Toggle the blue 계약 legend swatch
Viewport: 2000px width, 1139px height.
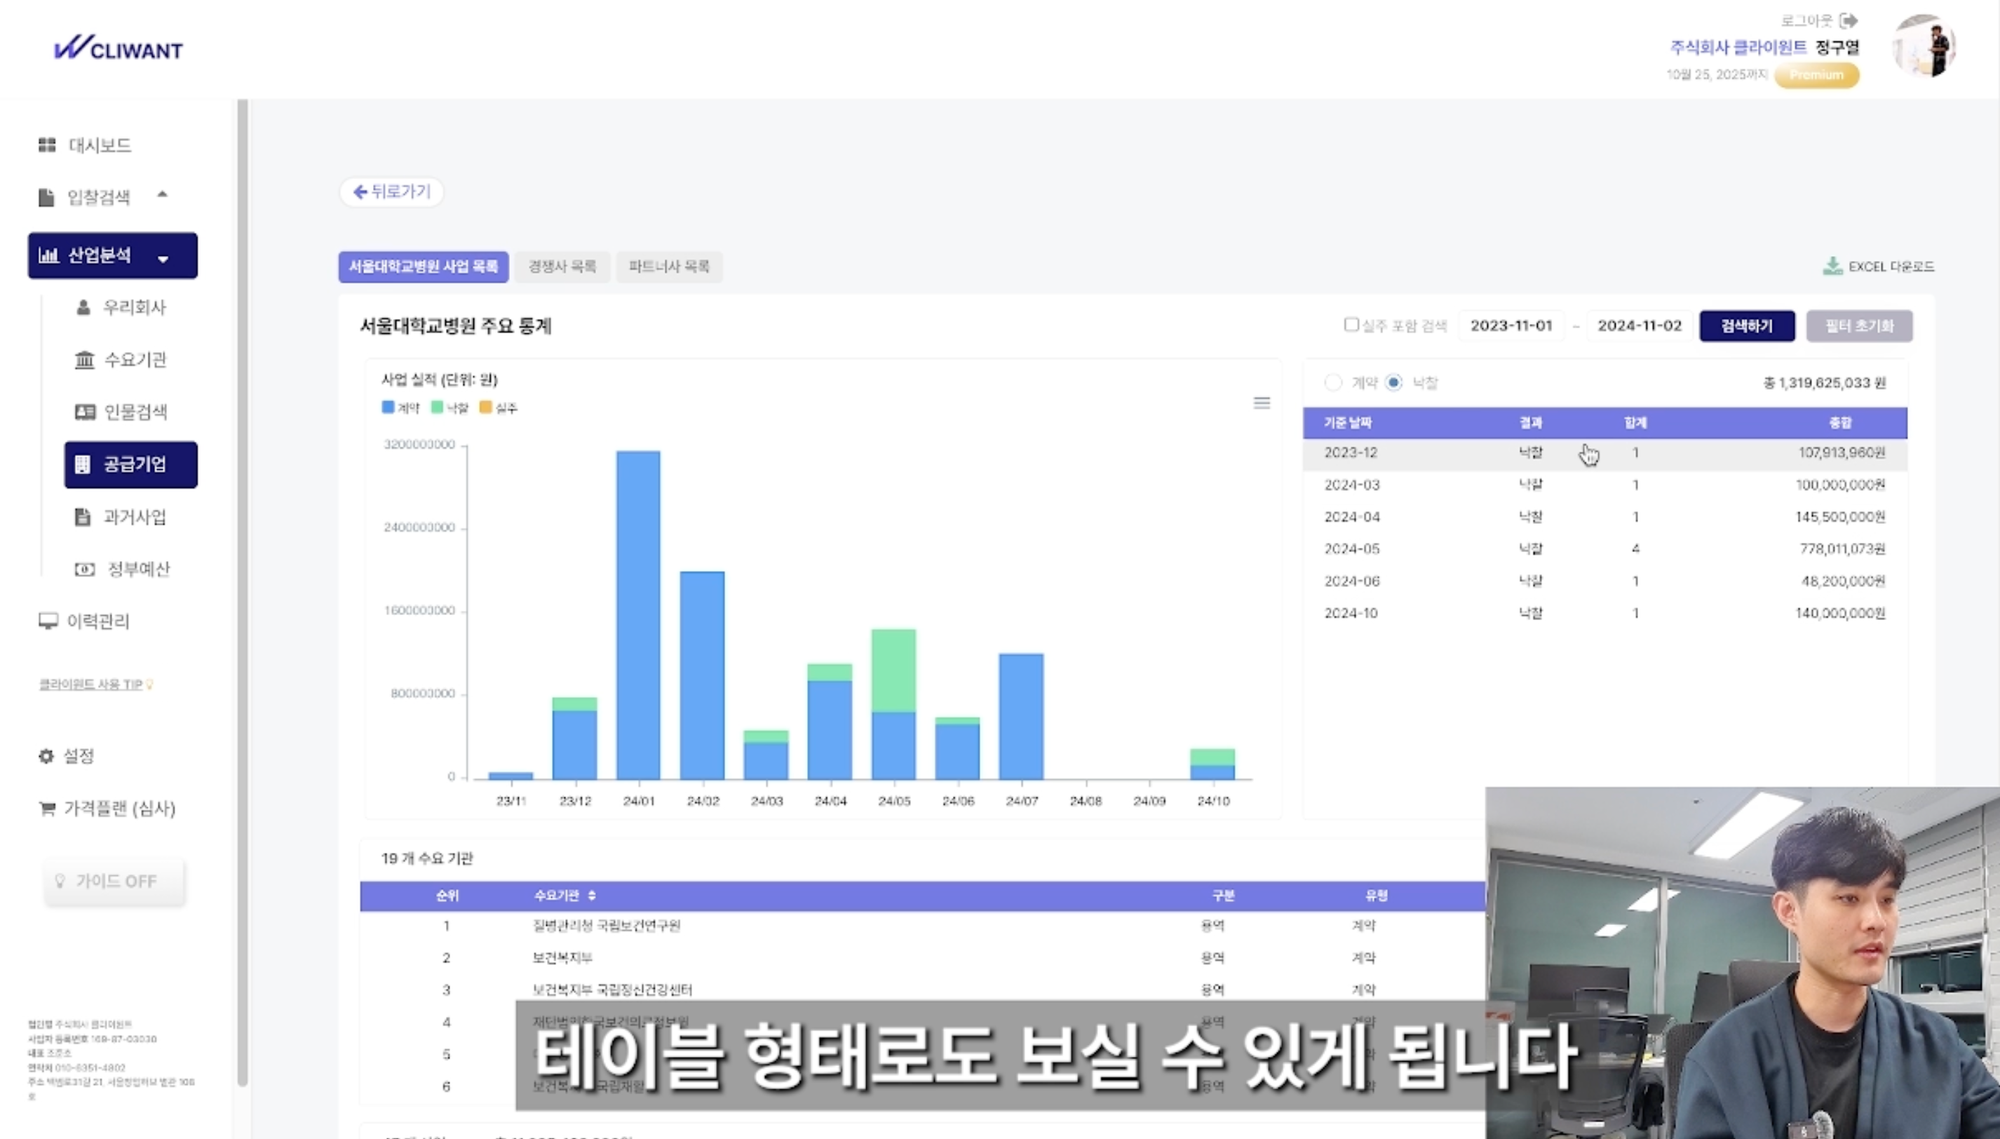(x=388, y=407)
